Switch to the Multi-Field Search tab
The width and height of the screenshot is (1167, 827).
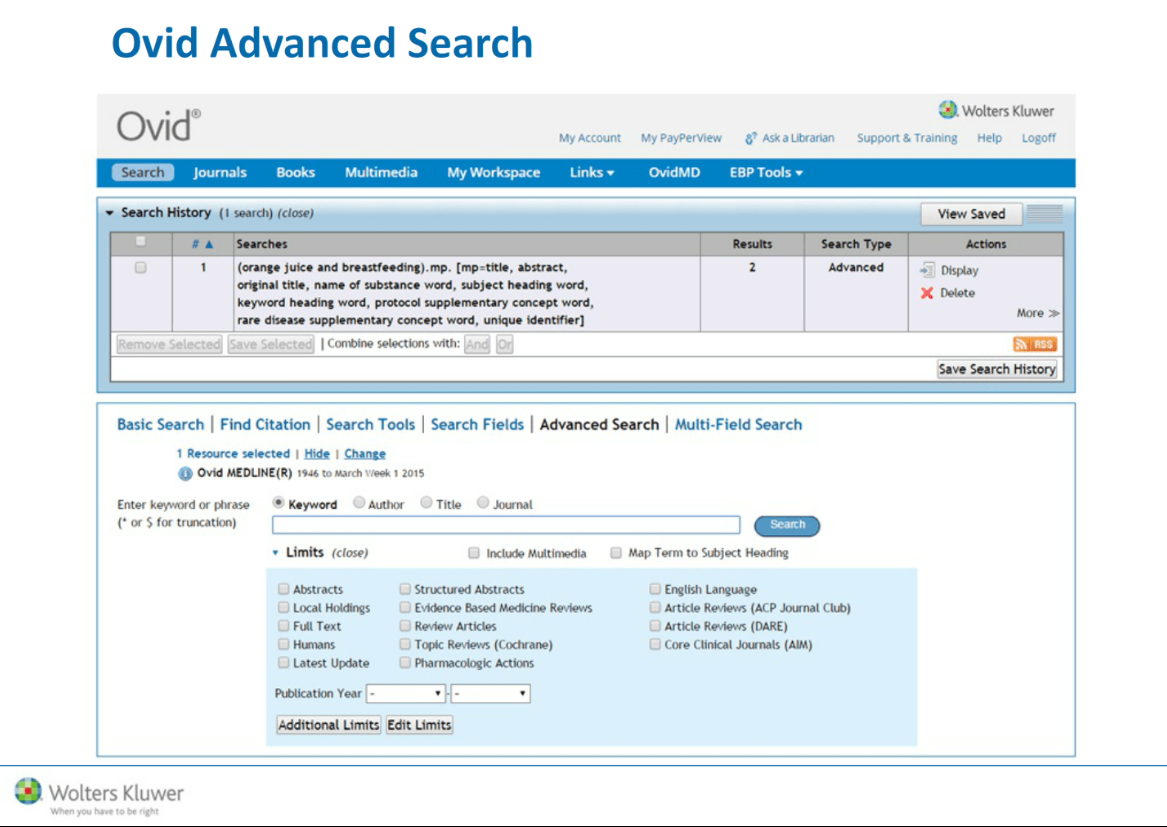coord(738,424)
